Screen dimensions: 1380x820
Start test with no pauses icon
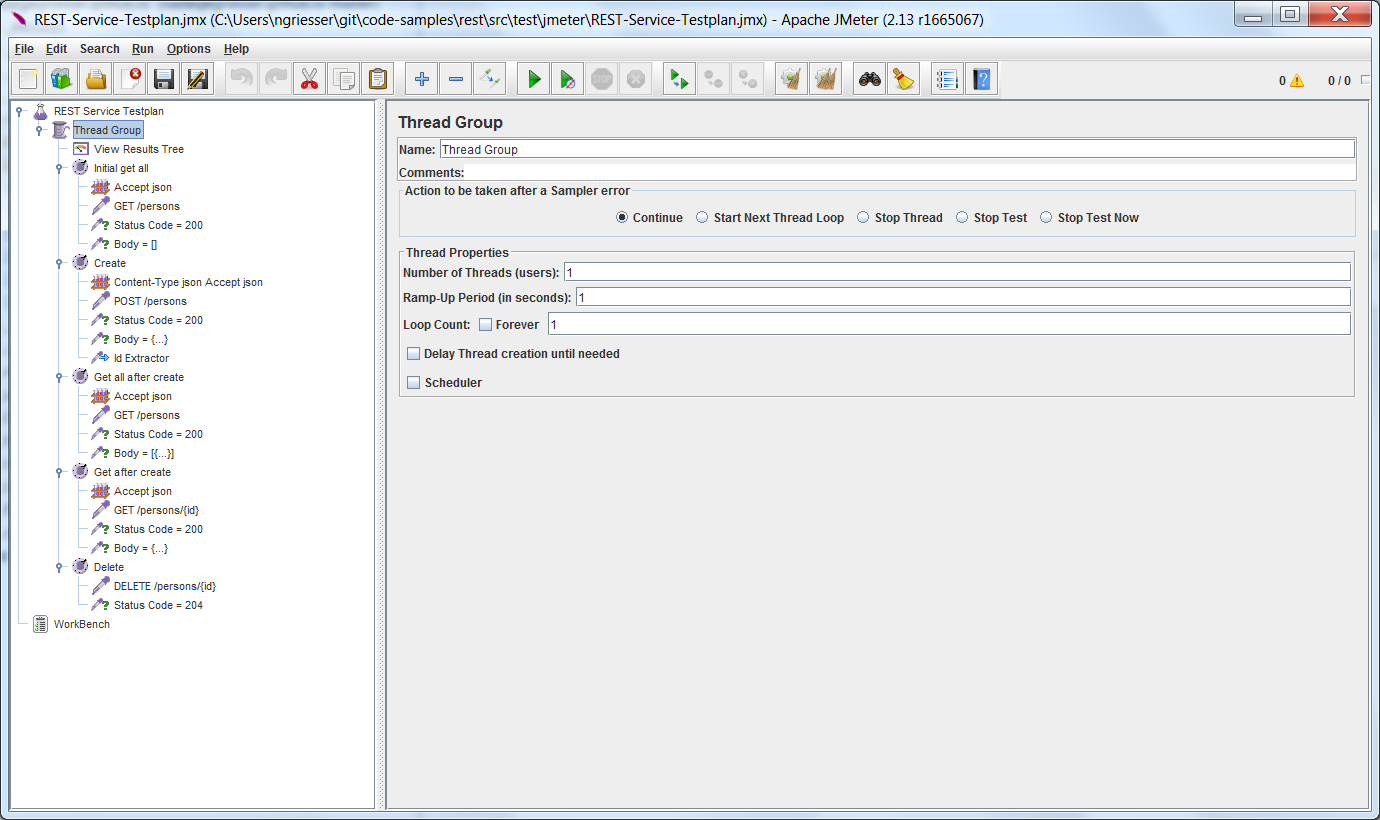(x=568, y=79)
